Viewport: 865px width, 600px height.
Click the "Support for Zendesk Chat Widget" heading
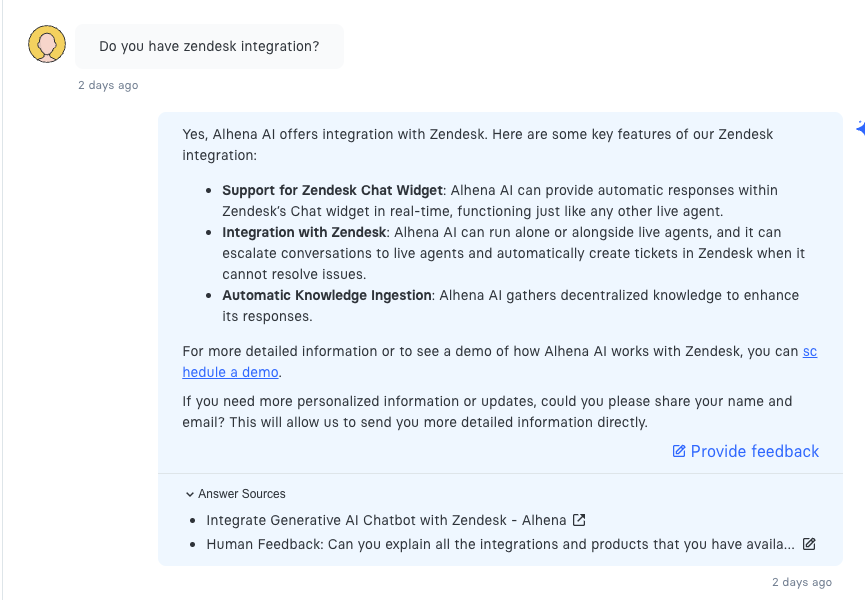[331, 190]
